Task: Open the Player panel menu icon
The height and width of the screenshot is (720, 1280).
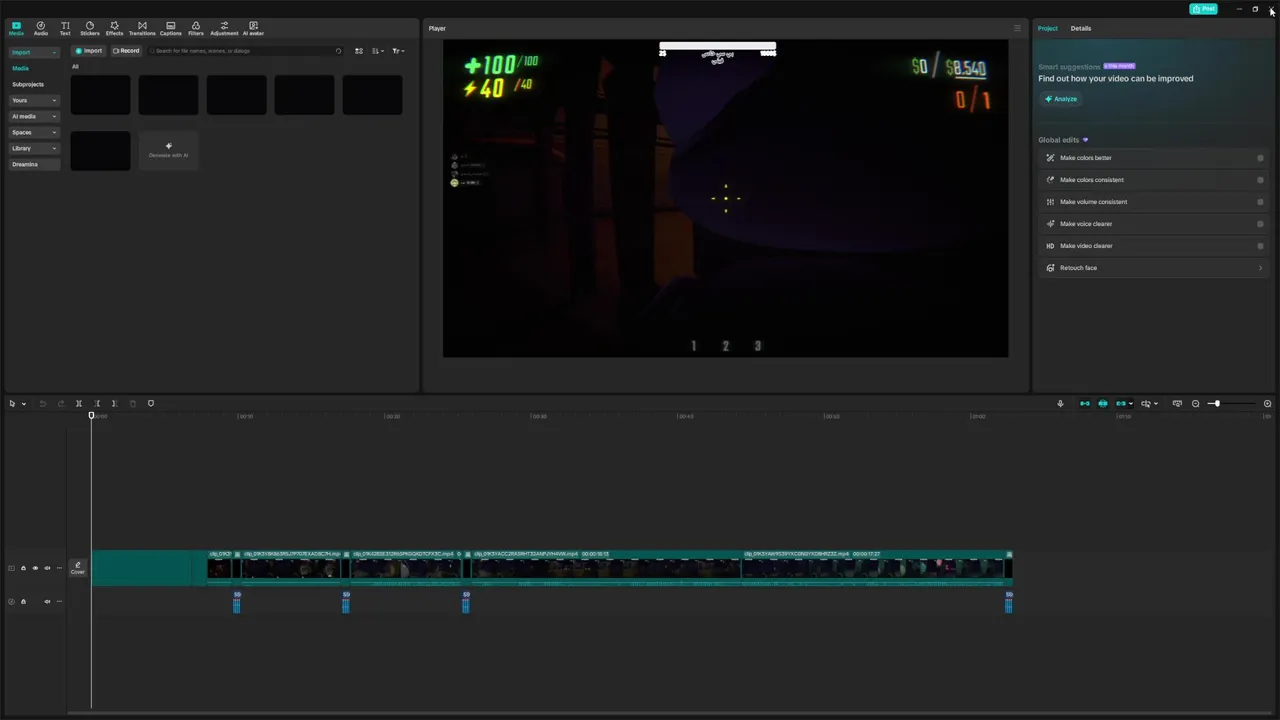Action: tap(1017, 28)
